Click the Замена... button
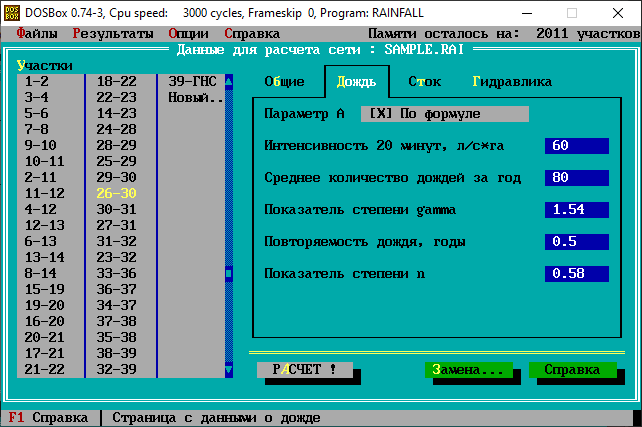Viewport: 642px width, 427px height. tap(468, 370)
